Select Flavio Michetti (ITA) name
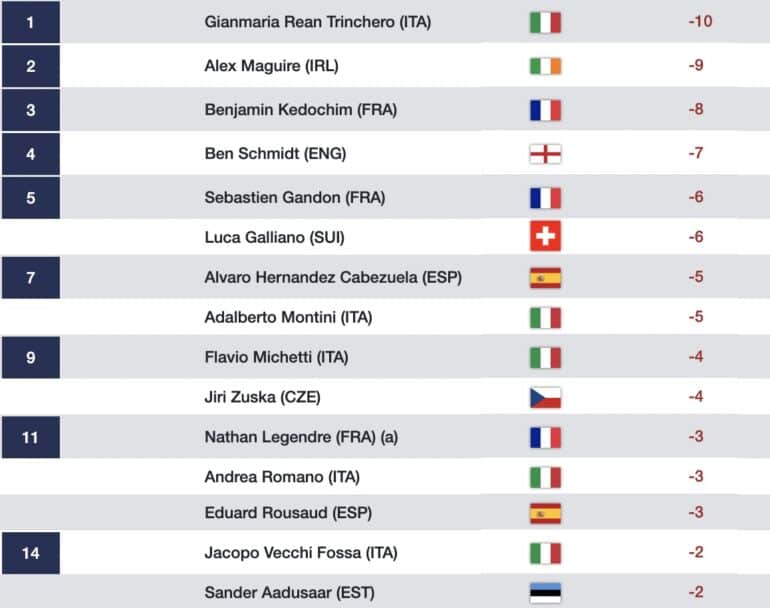770x608 pixels. [276, 357]
